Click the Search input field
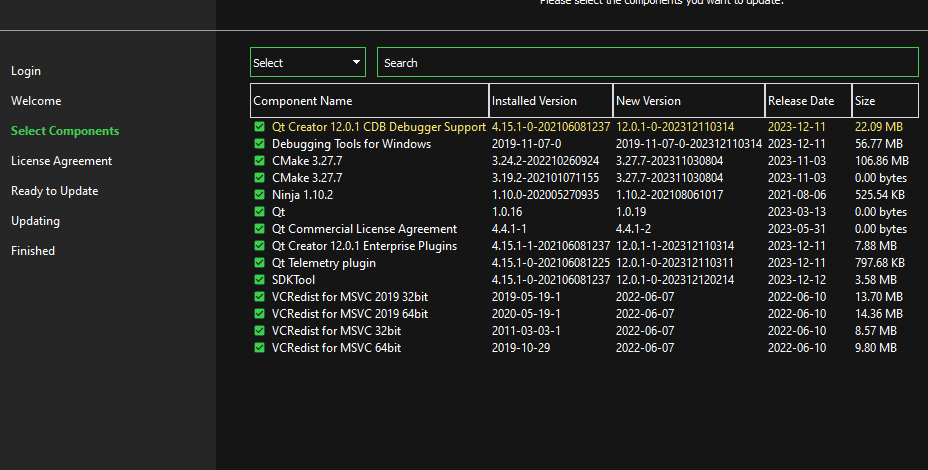 coord(648,62)
